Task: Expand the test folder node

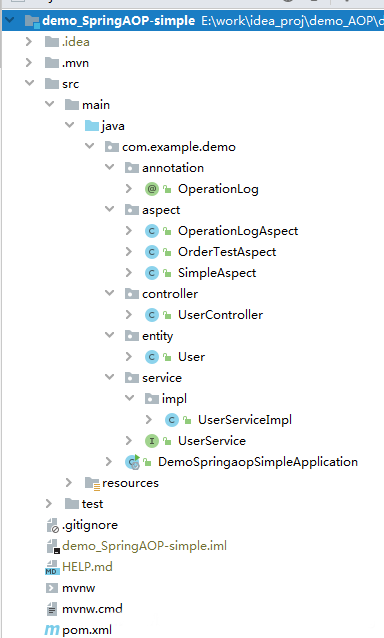Action: coord(49,504)
